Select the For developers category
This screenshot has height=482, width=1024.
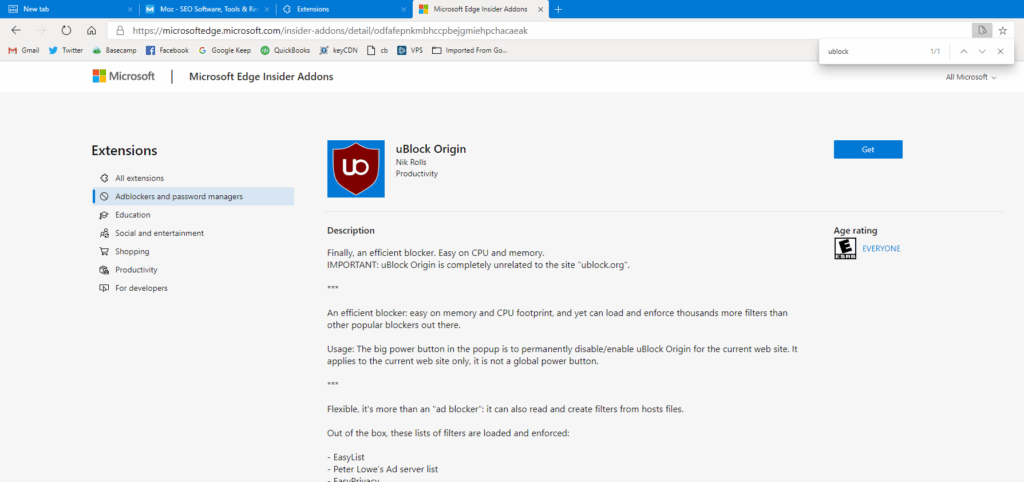[141, 287]
